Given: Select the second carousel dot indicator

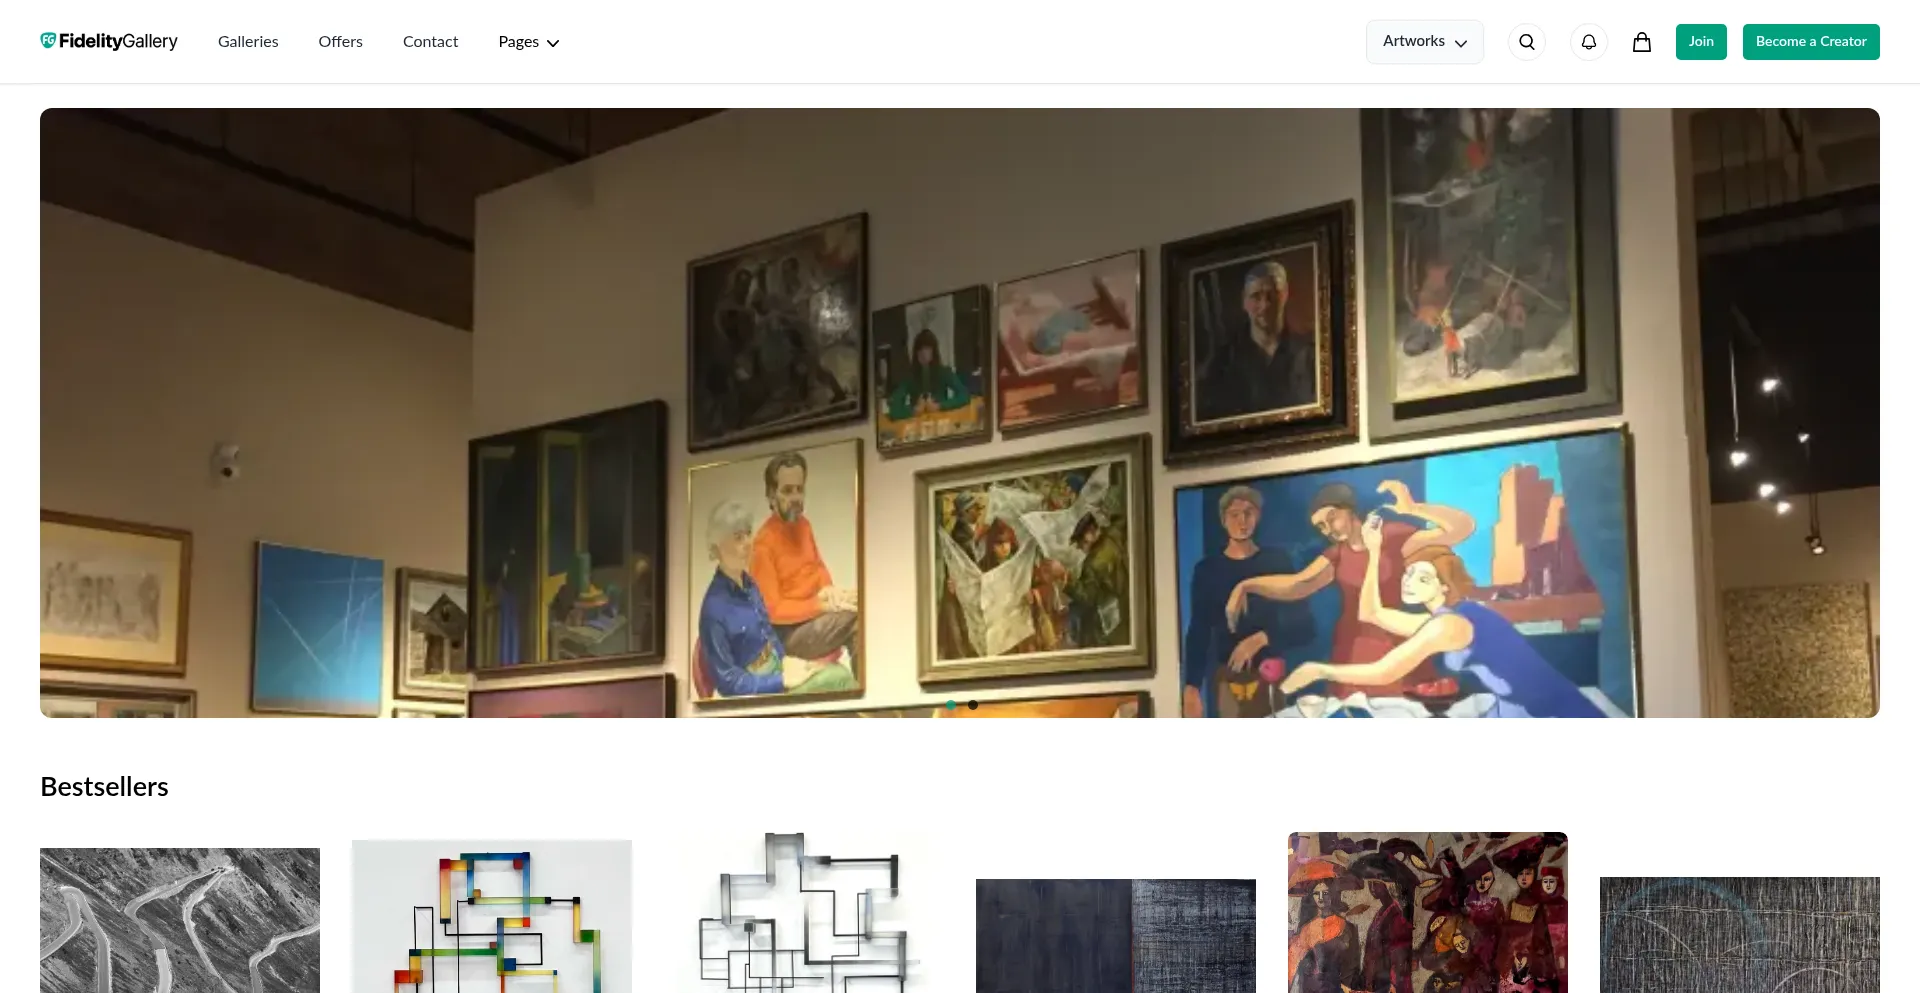Looking at the screenshot, I should (x=973, y=705).
